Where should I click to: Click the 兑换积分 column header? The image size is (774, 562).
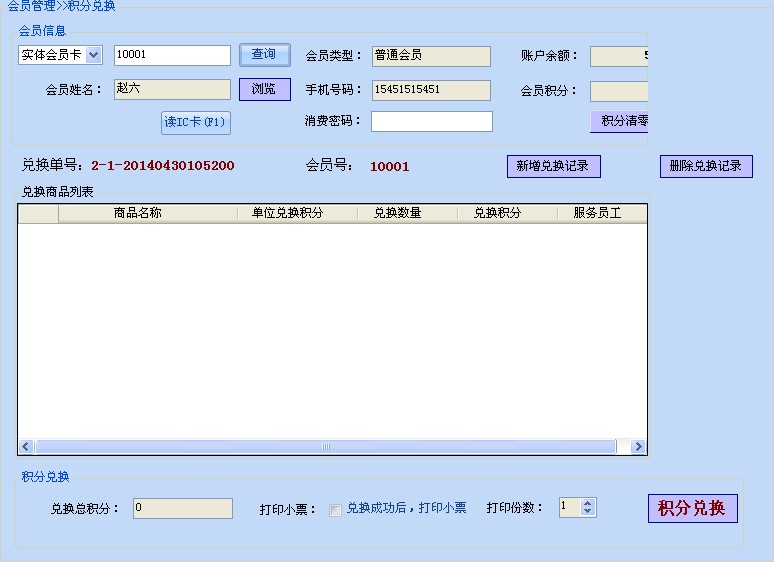pos(507,213)
